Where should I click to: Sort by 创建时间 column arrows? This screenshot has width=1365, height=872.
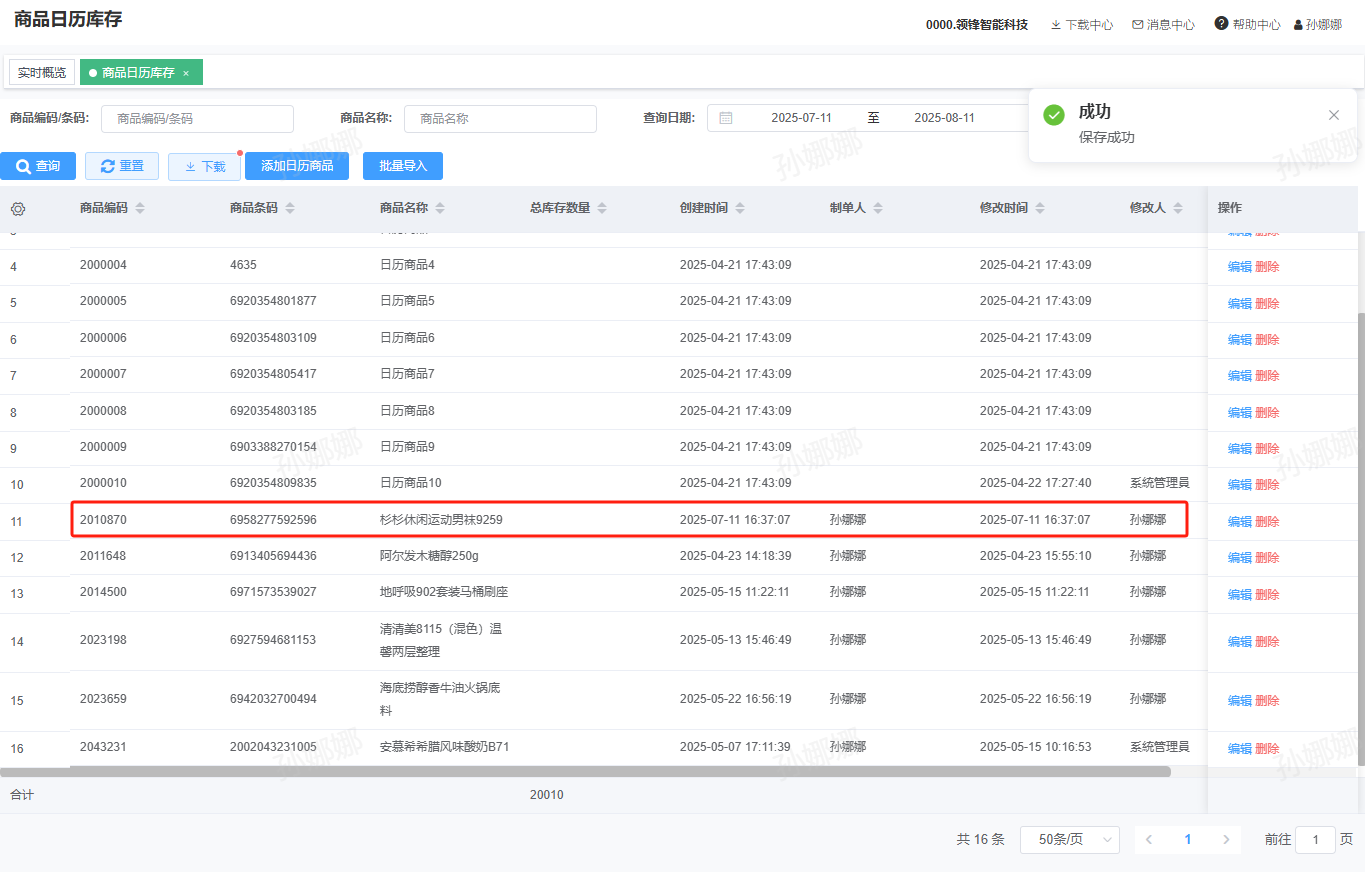pyautogui.click(x=740, y=209)
